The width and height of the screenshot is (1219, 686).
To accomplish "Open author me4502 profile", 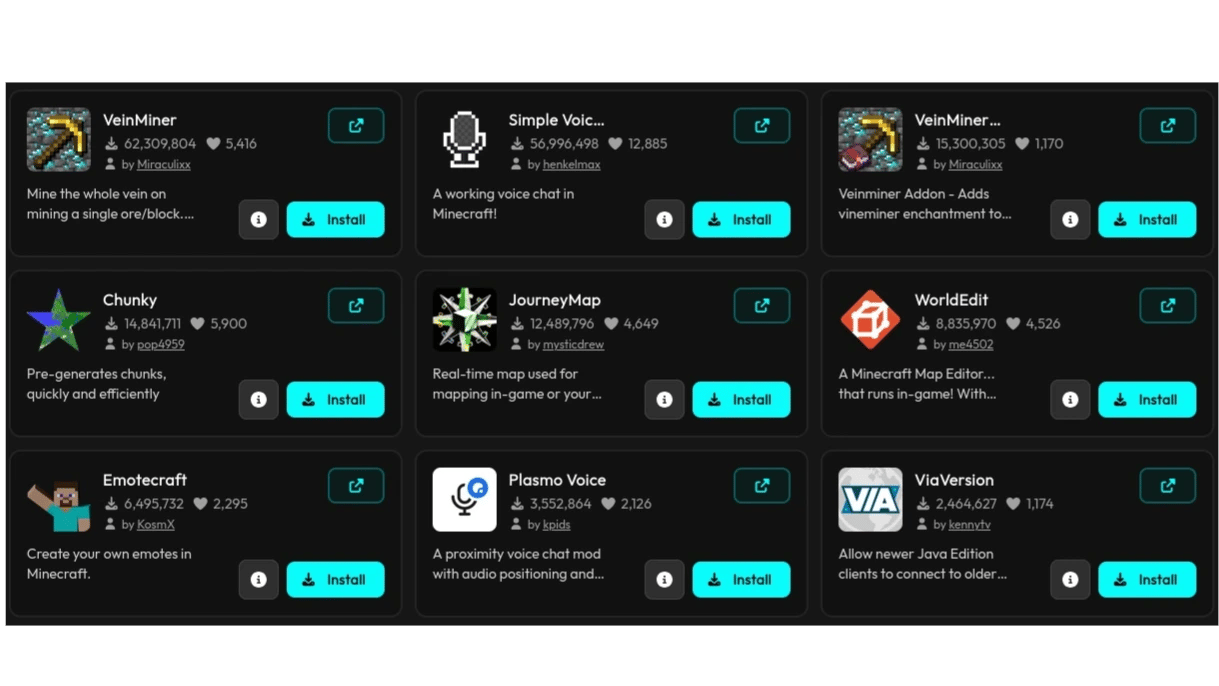I will pos(971,344).
